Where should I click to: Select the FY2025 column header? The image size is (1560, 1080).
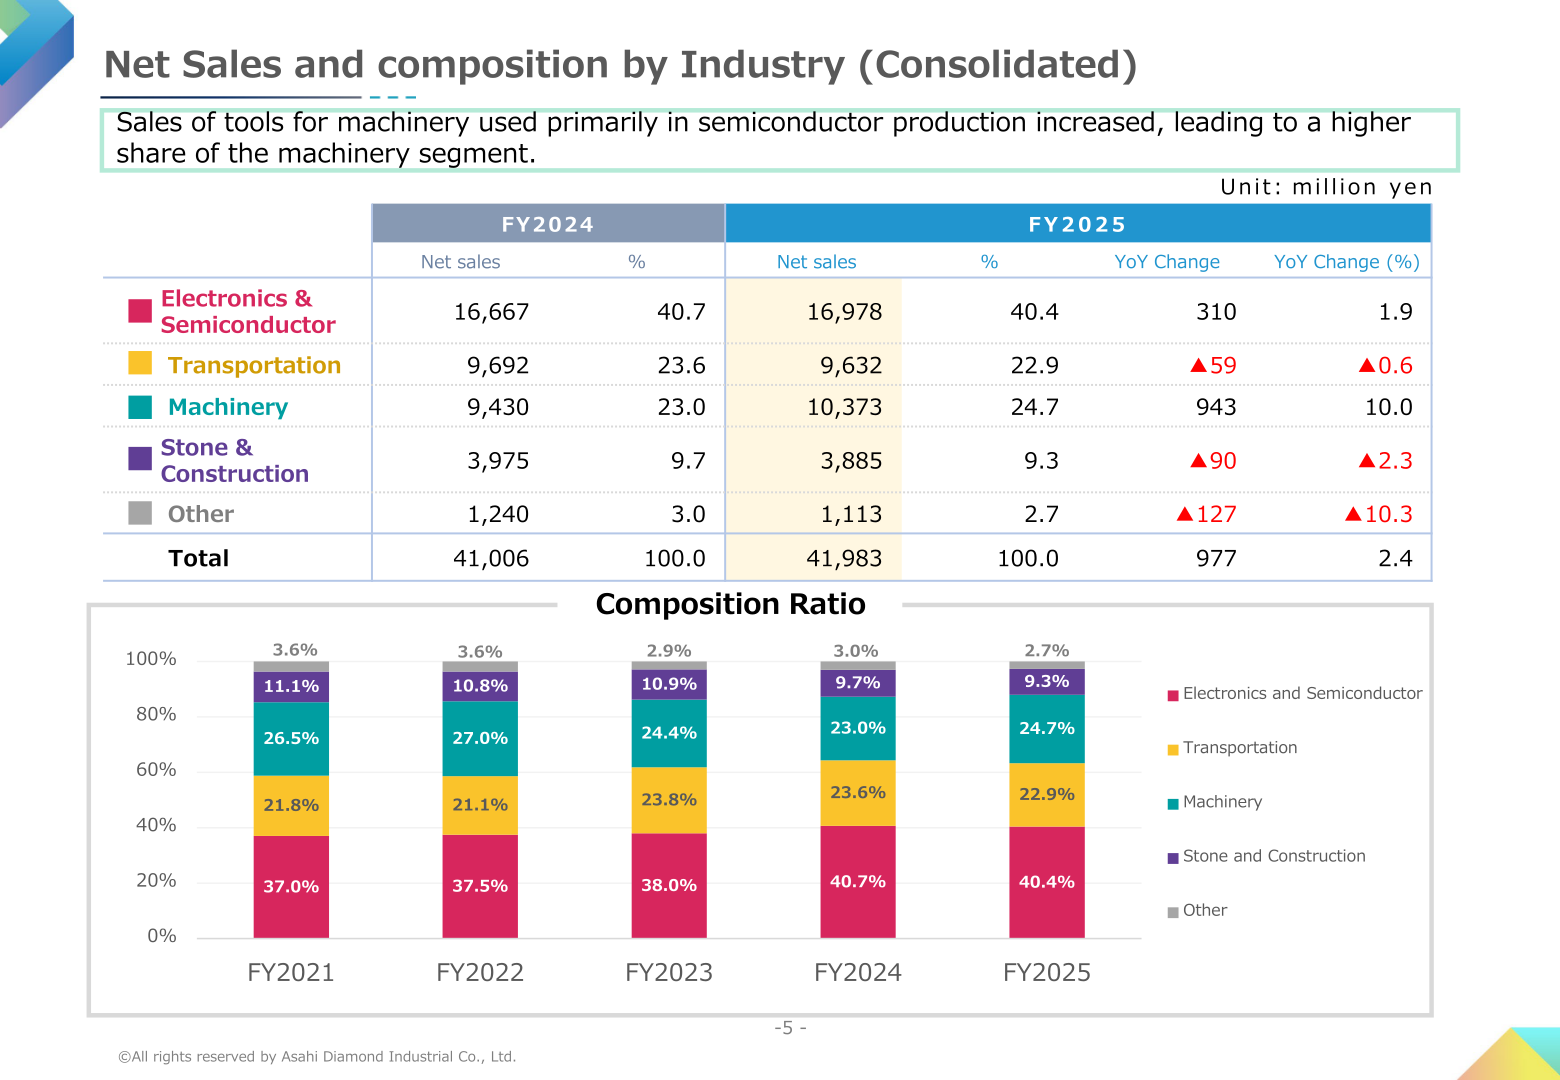coord(1078,224)
